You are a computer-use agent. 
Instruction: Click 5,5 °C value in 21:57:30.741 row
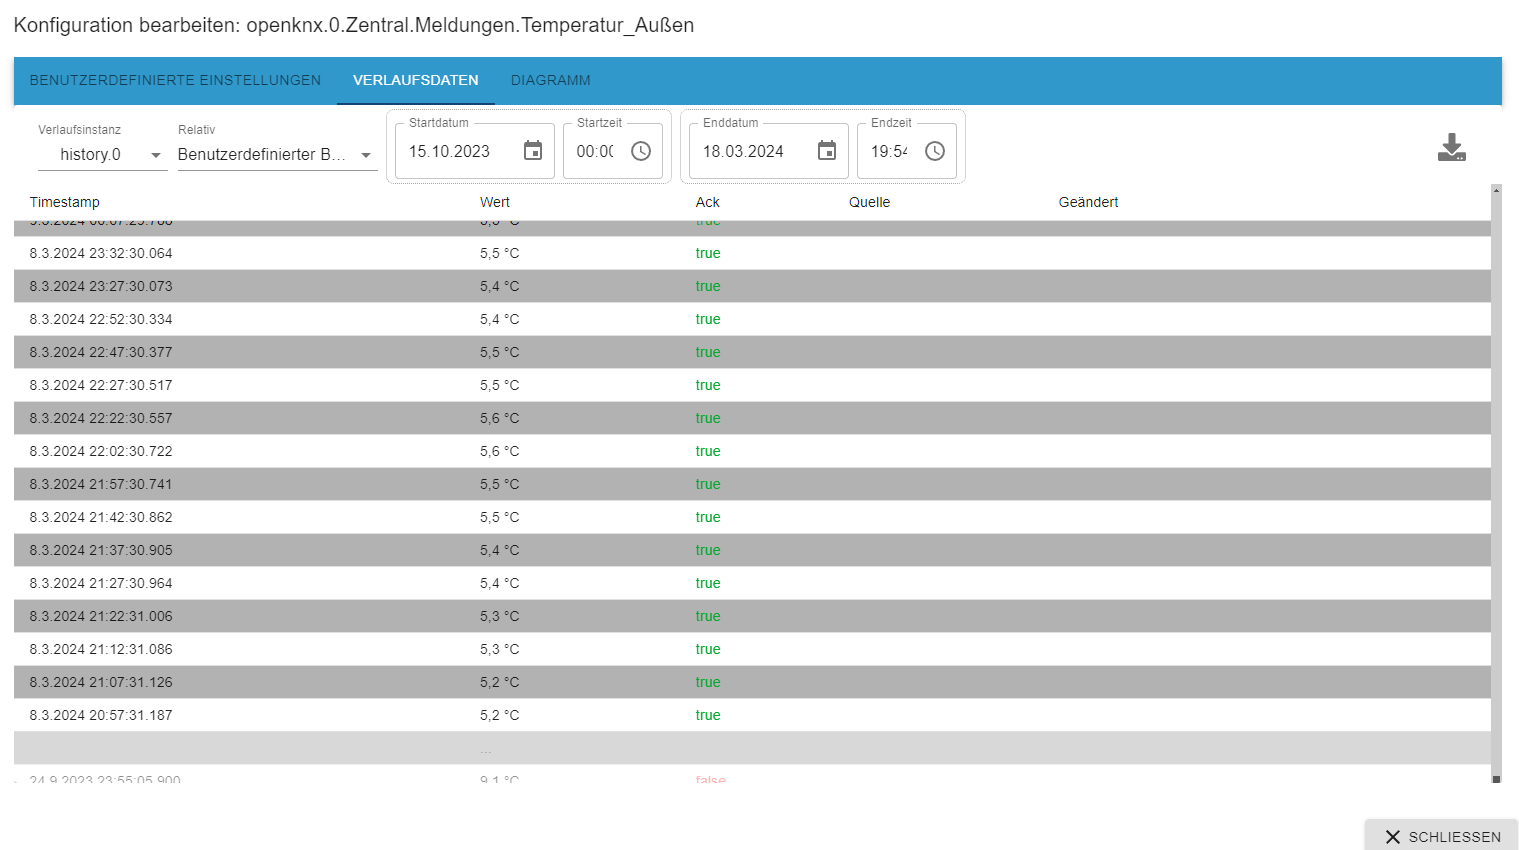pos(499,484)
